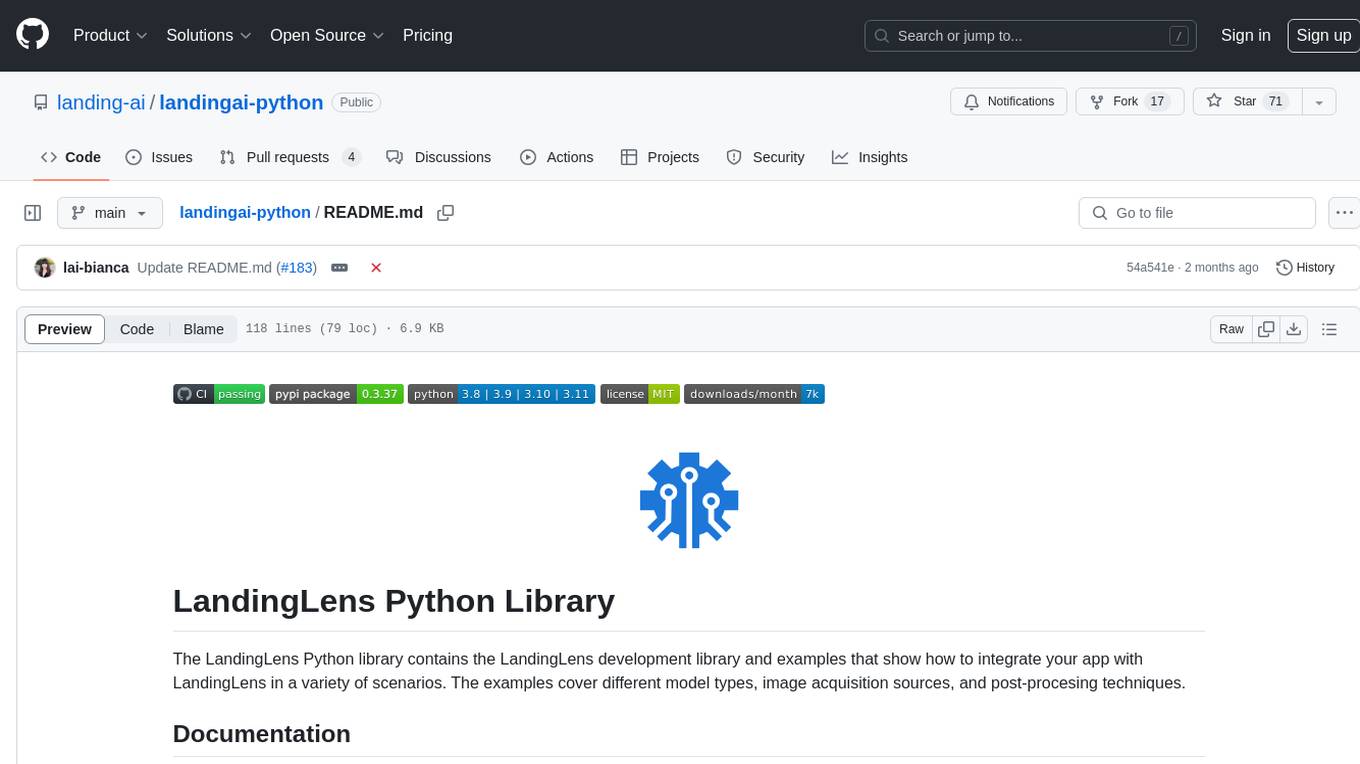
Task: Open the more file actions ellipsis
Action: pyautogui.click(x=1344, y=213)
